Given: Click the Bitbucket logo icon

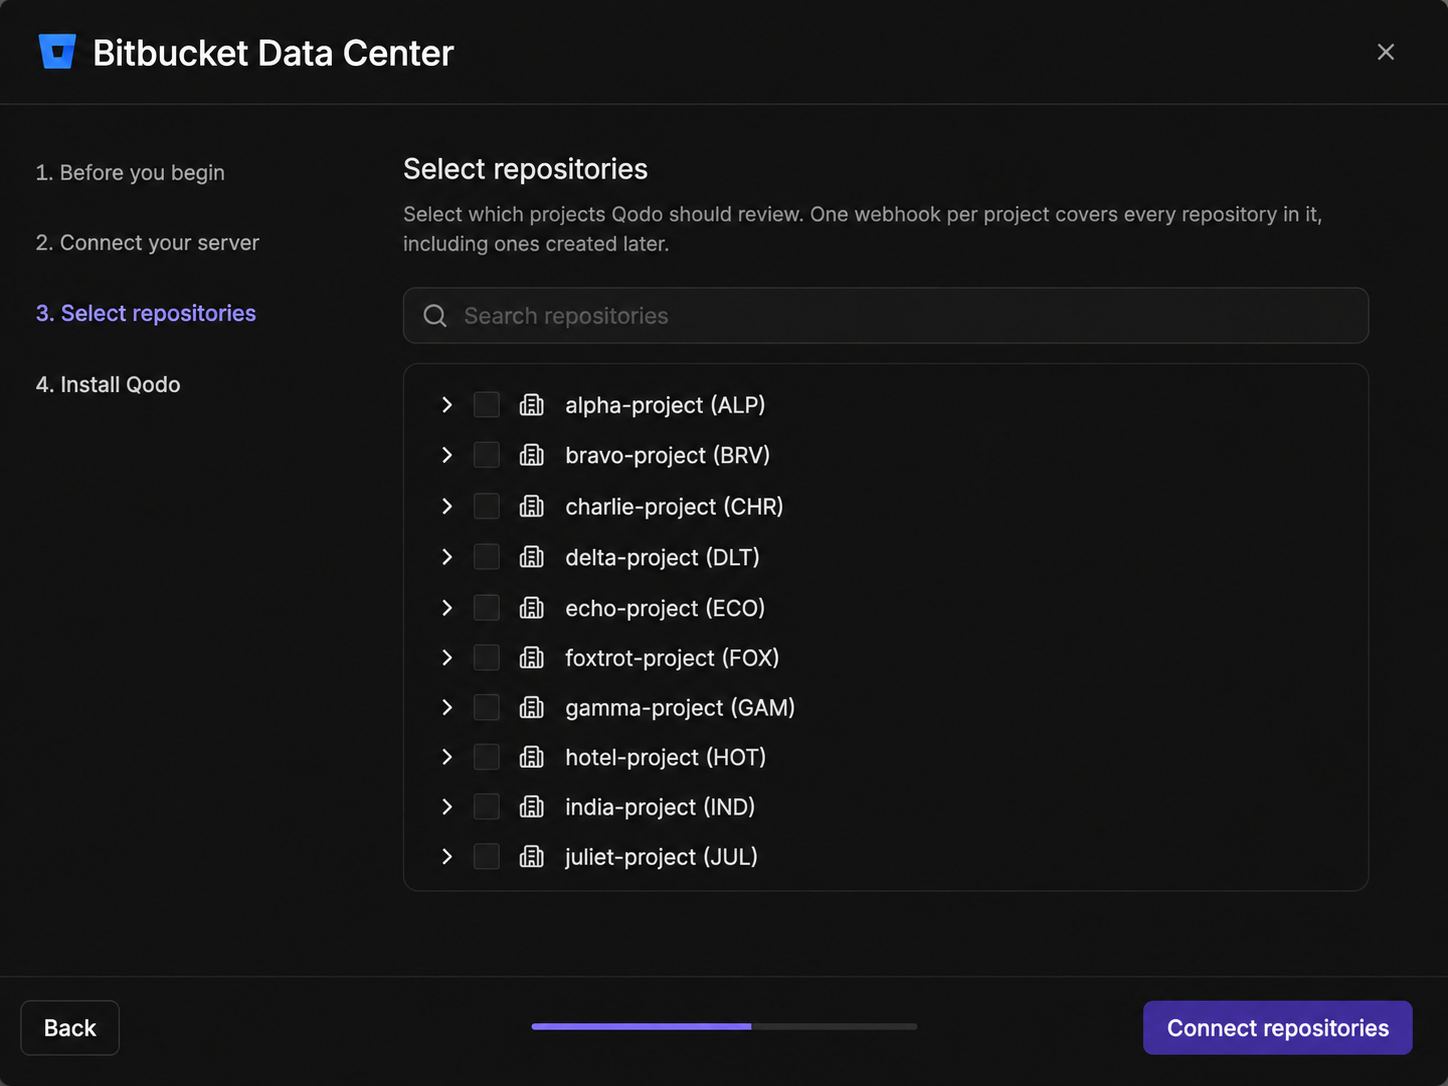Looking at the screenshot, I should tap(57, 52).
